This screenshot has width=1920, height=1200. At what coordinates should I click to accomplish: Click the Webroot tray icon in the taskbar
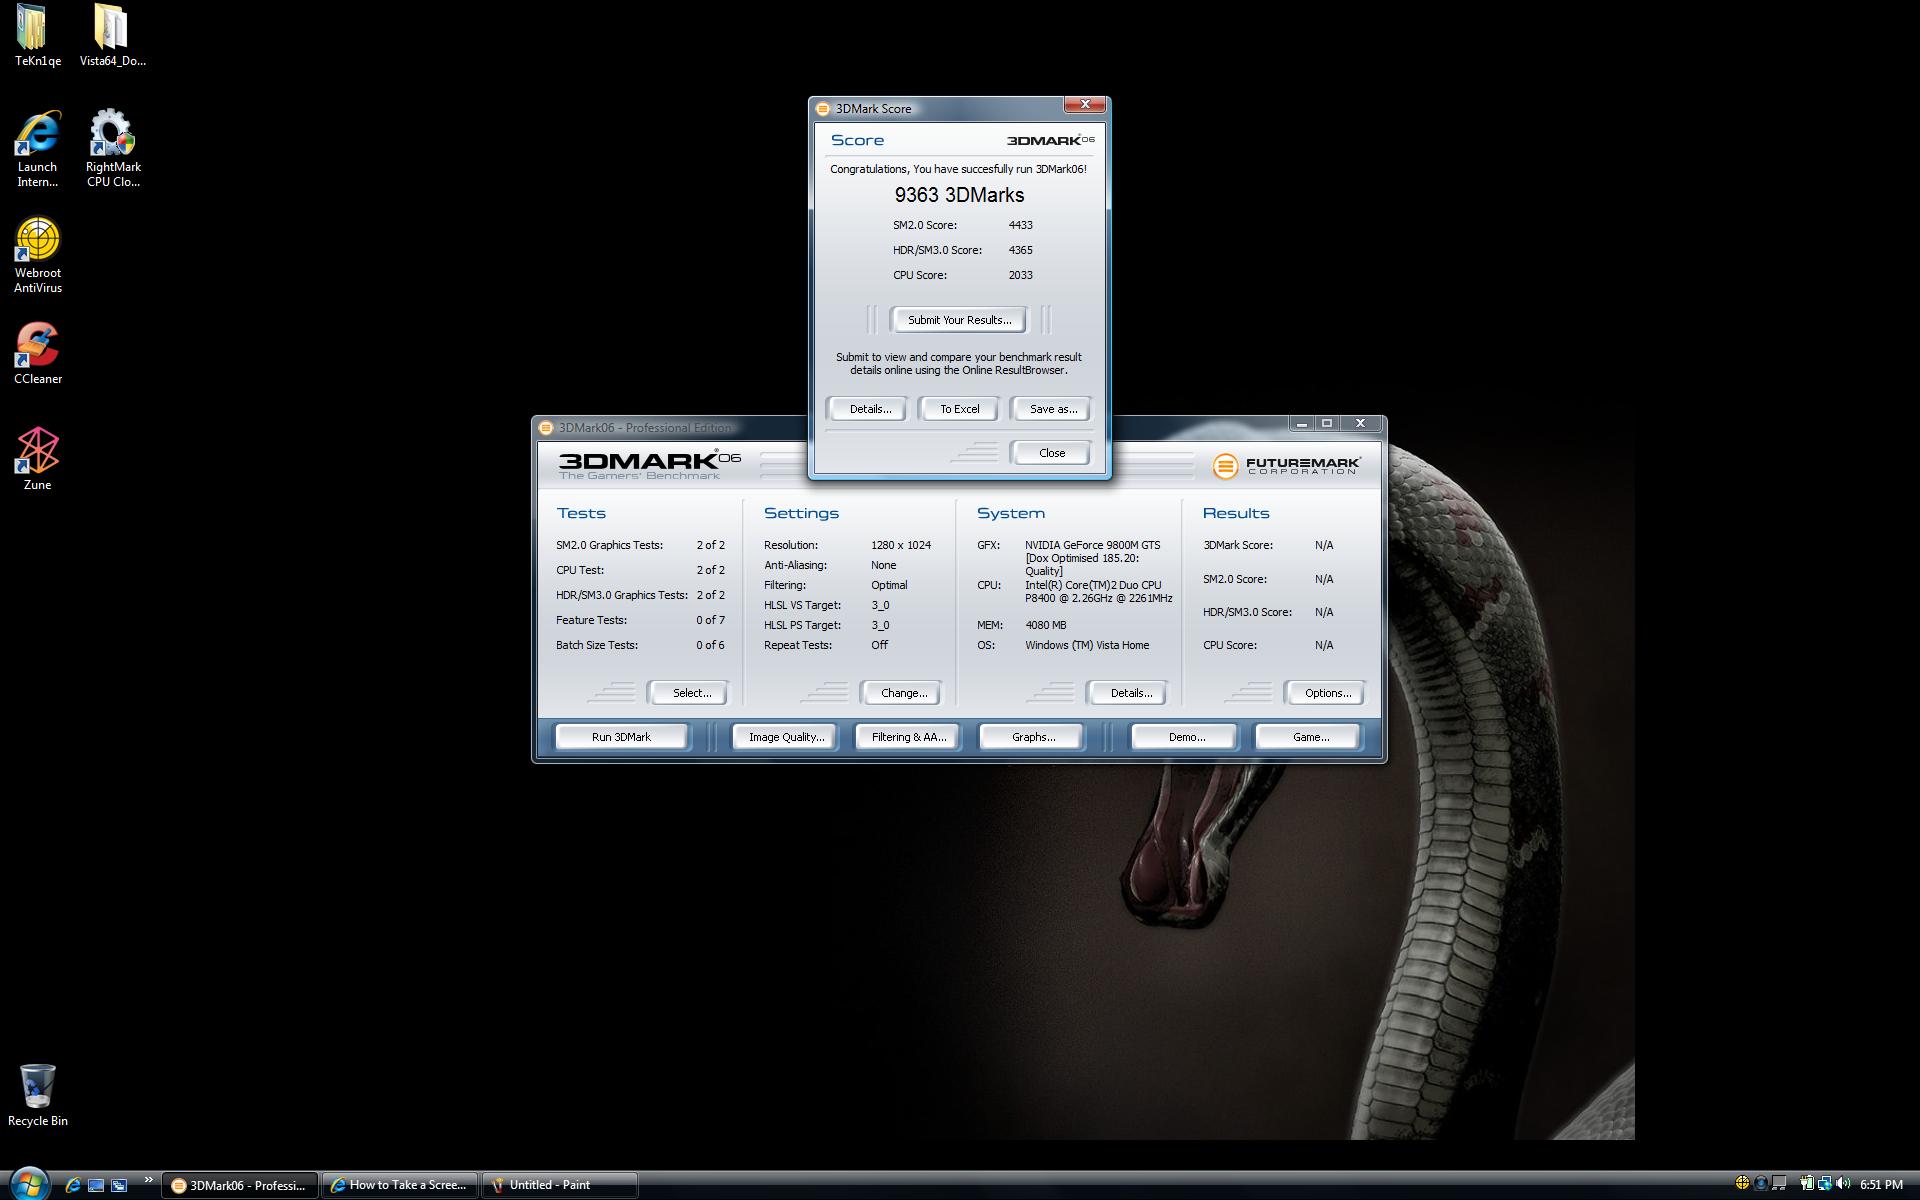click(x=1743, y=1183)
